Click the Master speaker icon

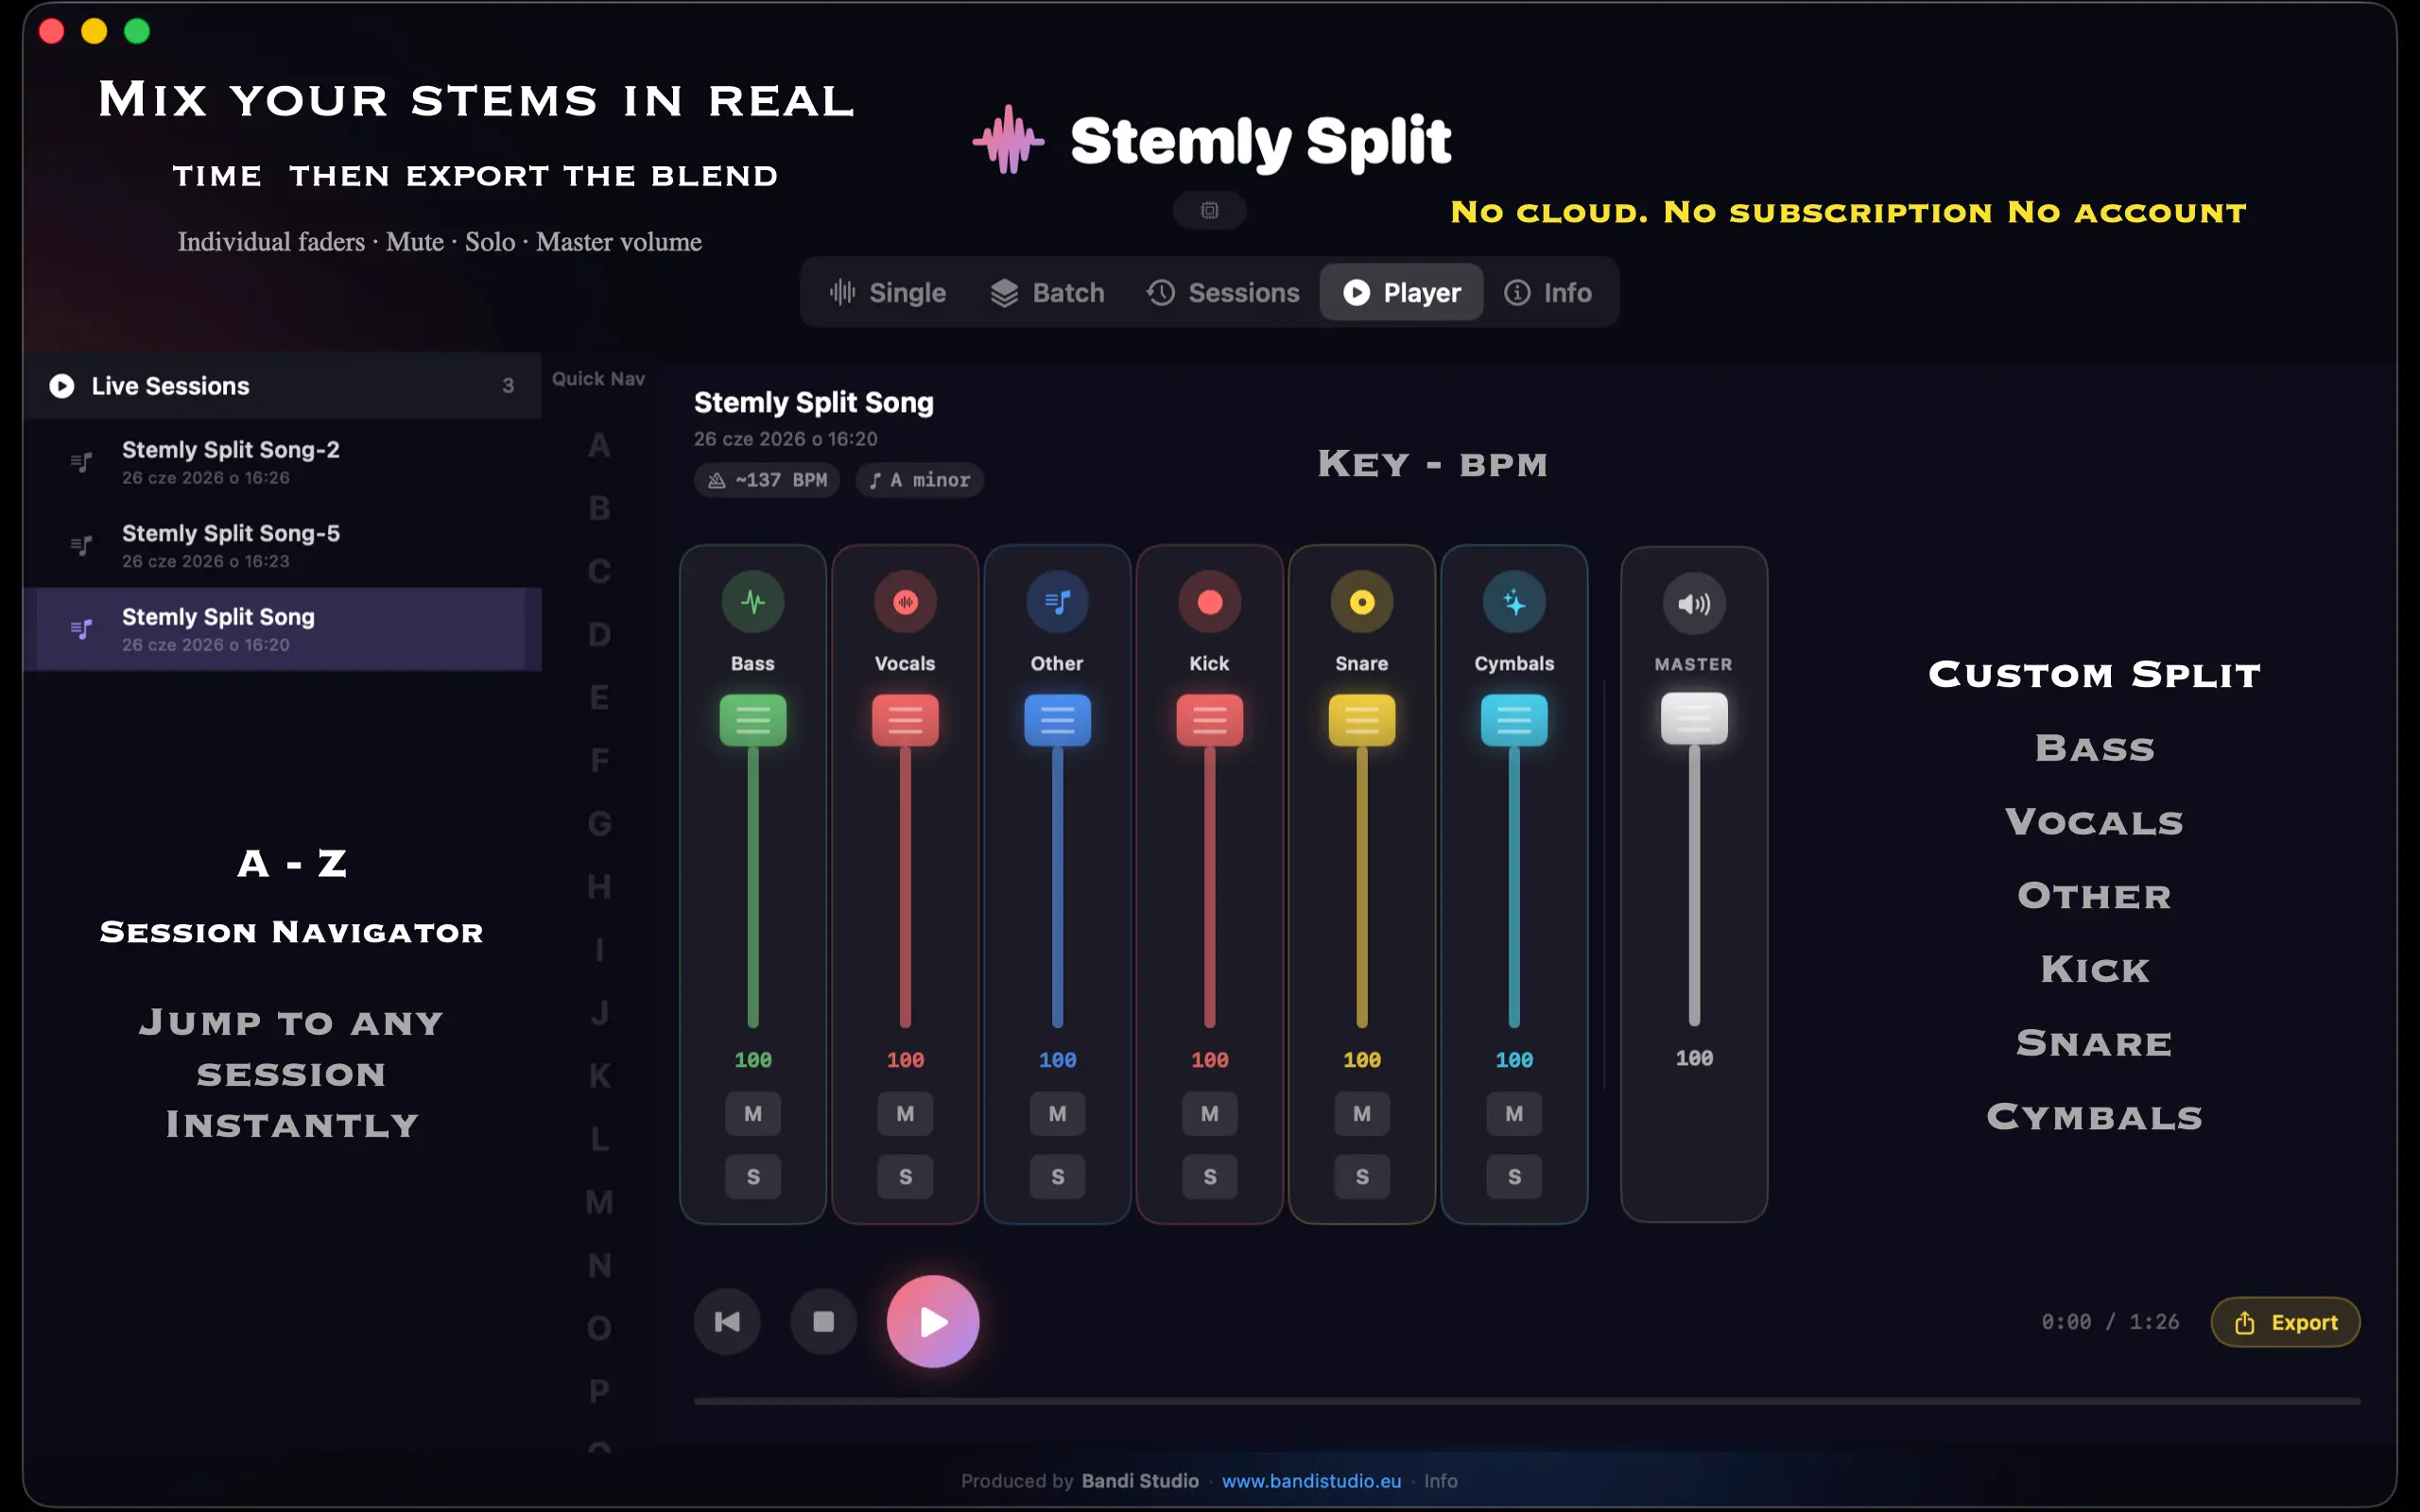click(x=1694, y=604)
